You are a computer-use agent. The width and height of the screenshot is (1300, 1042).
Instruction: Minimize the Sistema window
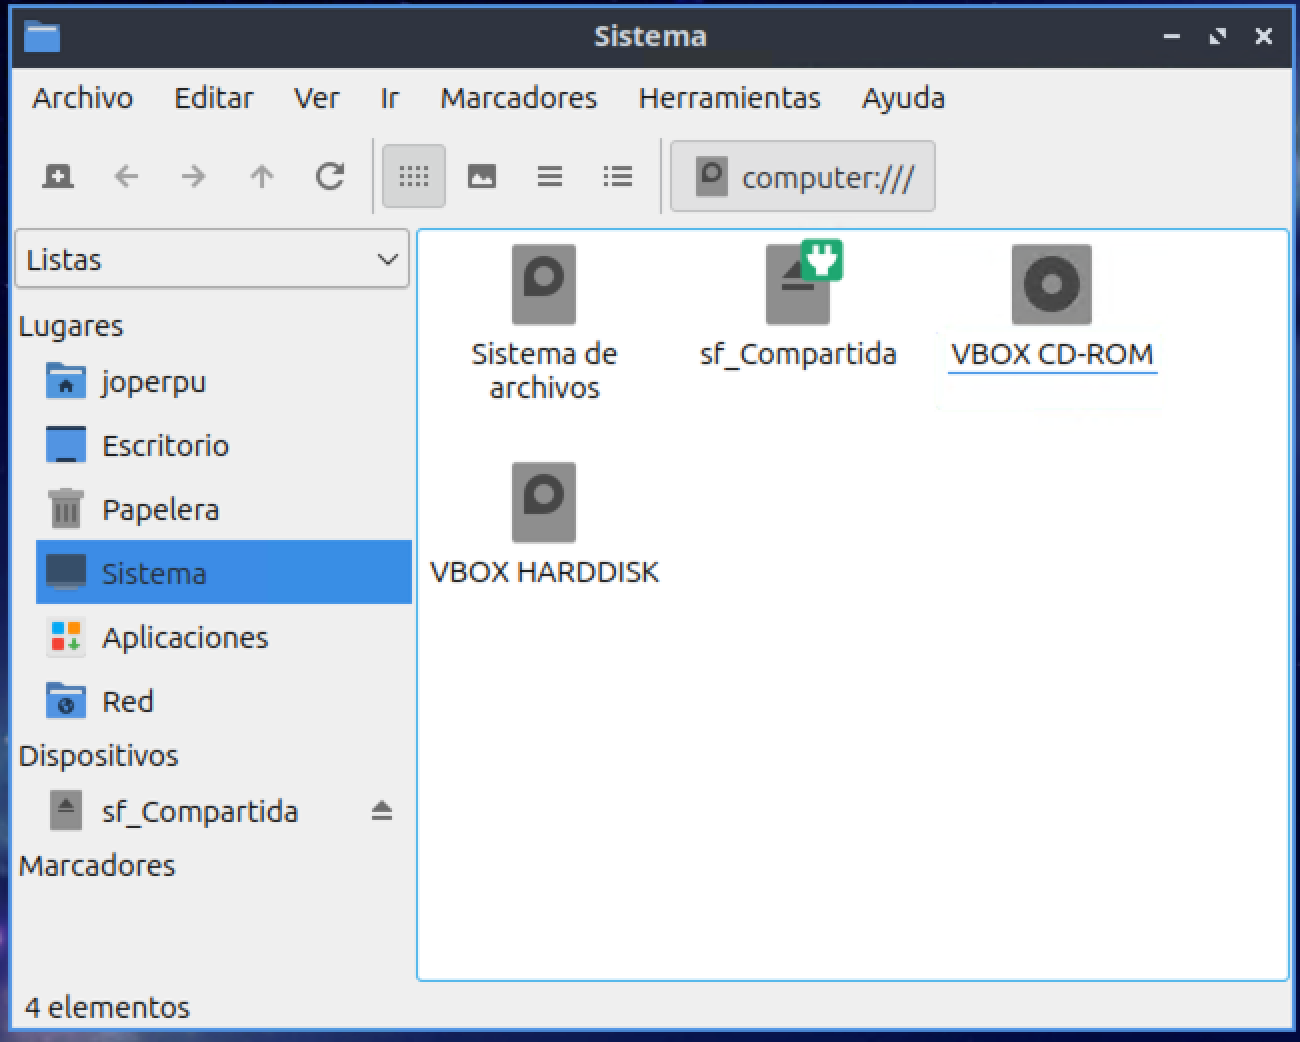click(1172, 37)
